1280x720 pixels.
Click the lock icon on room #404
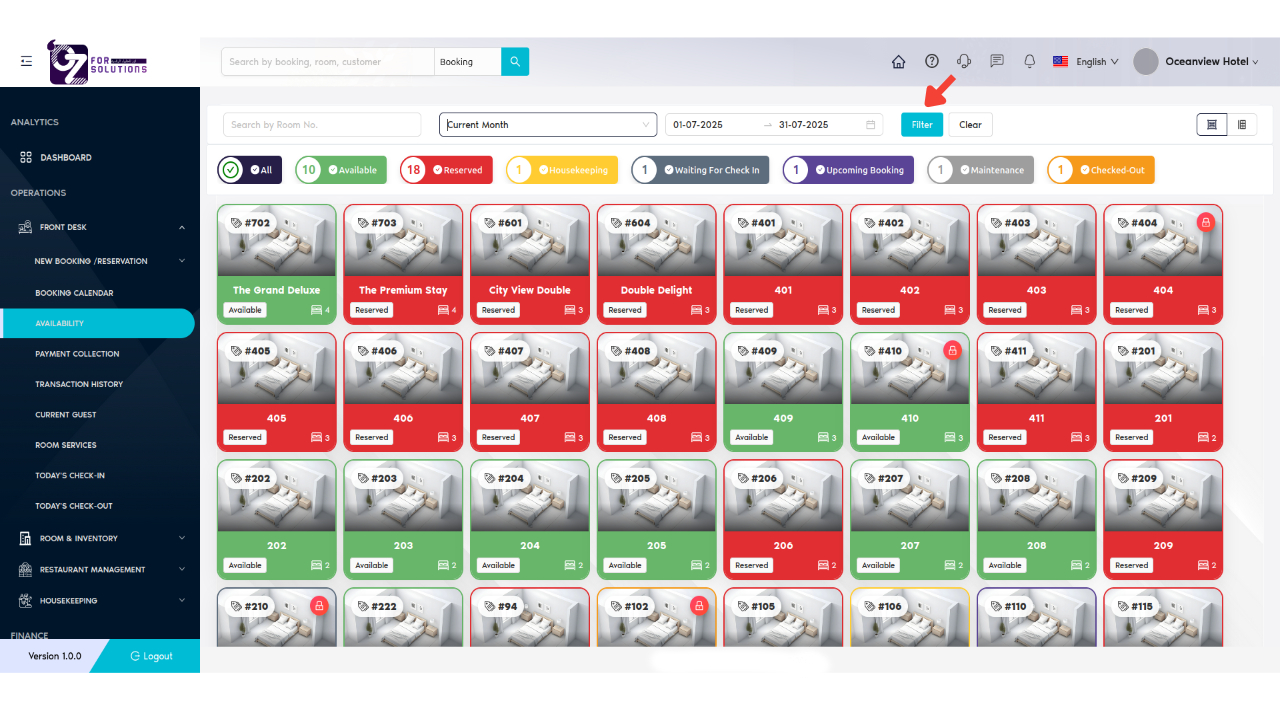tap(1205, 223)
